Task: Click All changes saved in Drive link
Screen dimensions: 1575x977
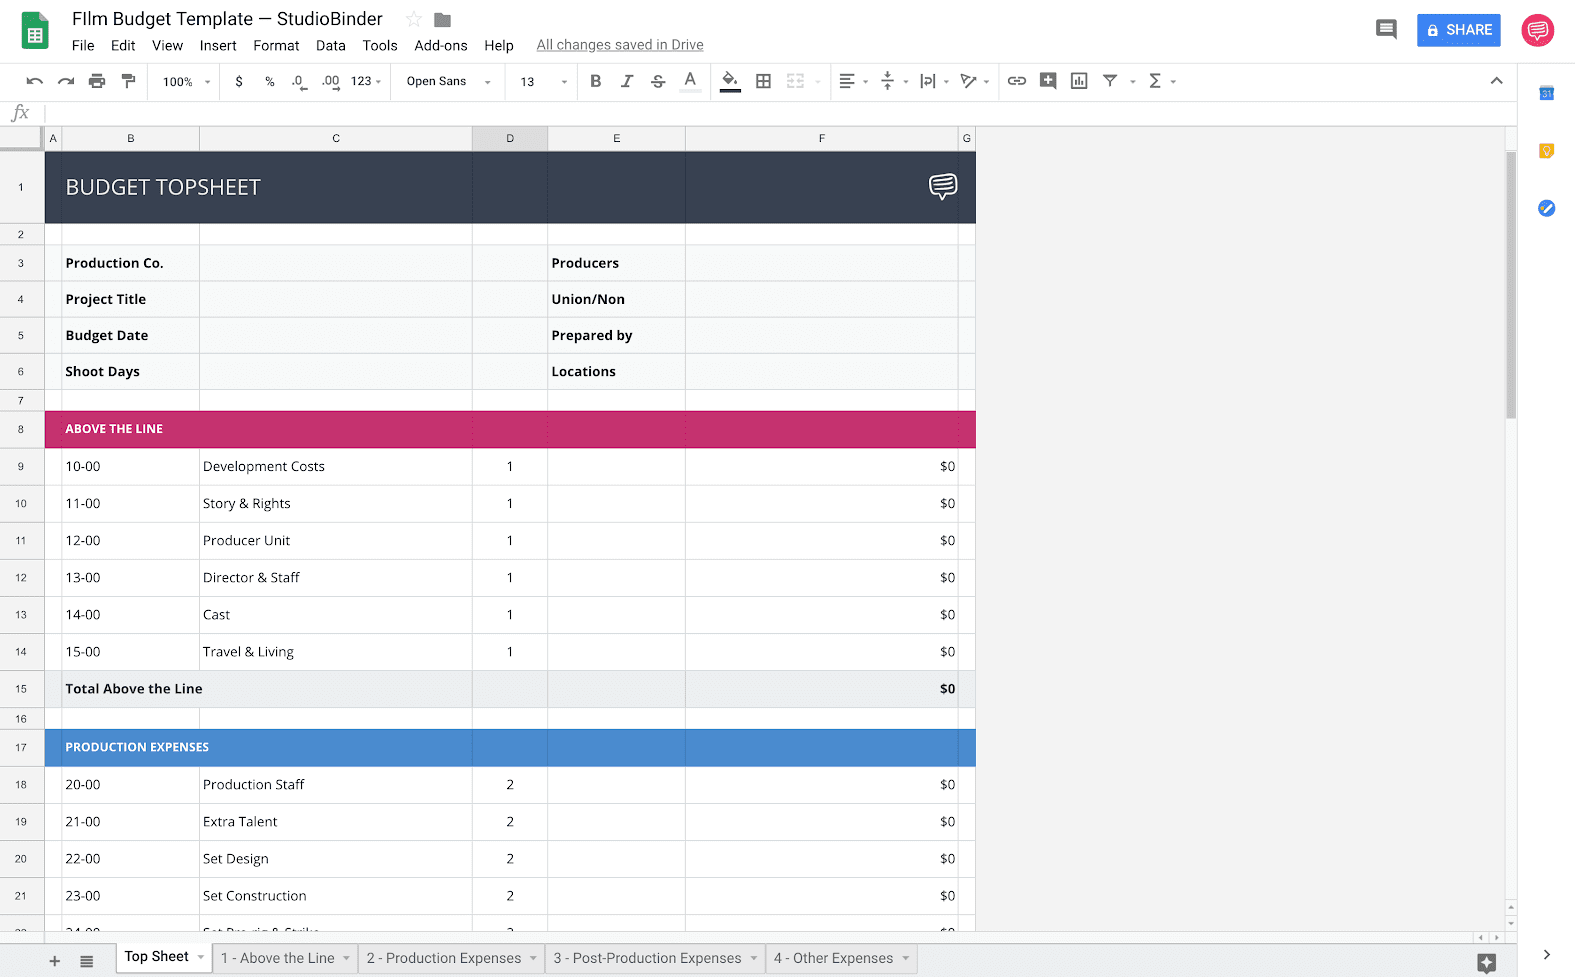Action: click(x=620, y=45)
